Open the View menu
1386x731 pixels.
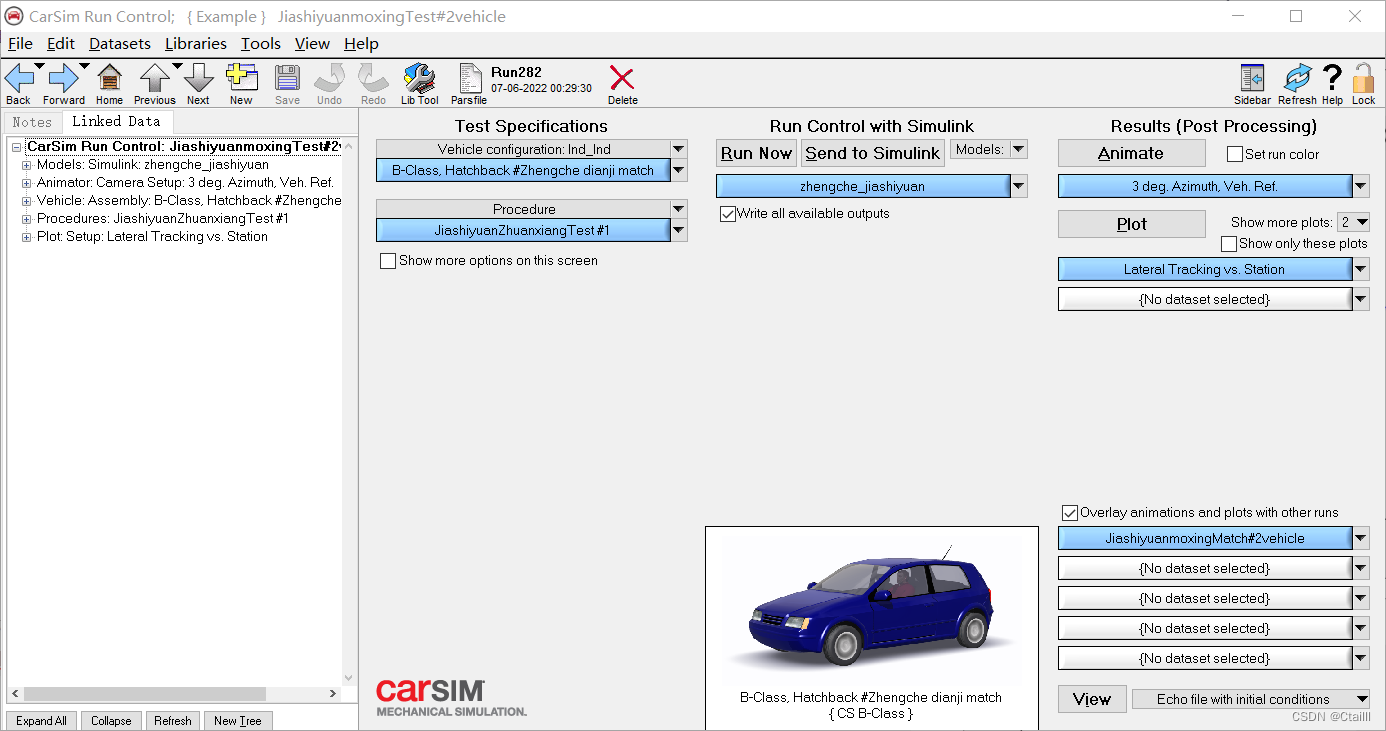click(312, 44)
